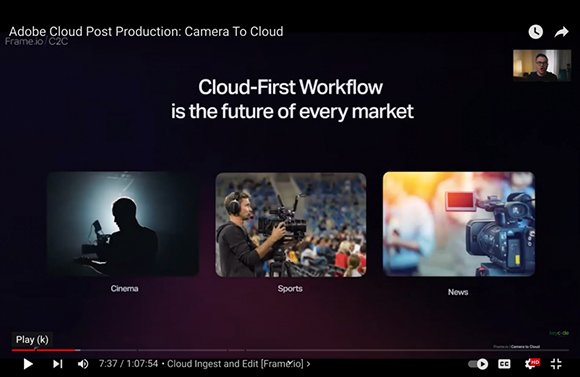Skip to the next video
Image resolution: width=580 pixels, height=377 pixels.
tap(57, 364)
